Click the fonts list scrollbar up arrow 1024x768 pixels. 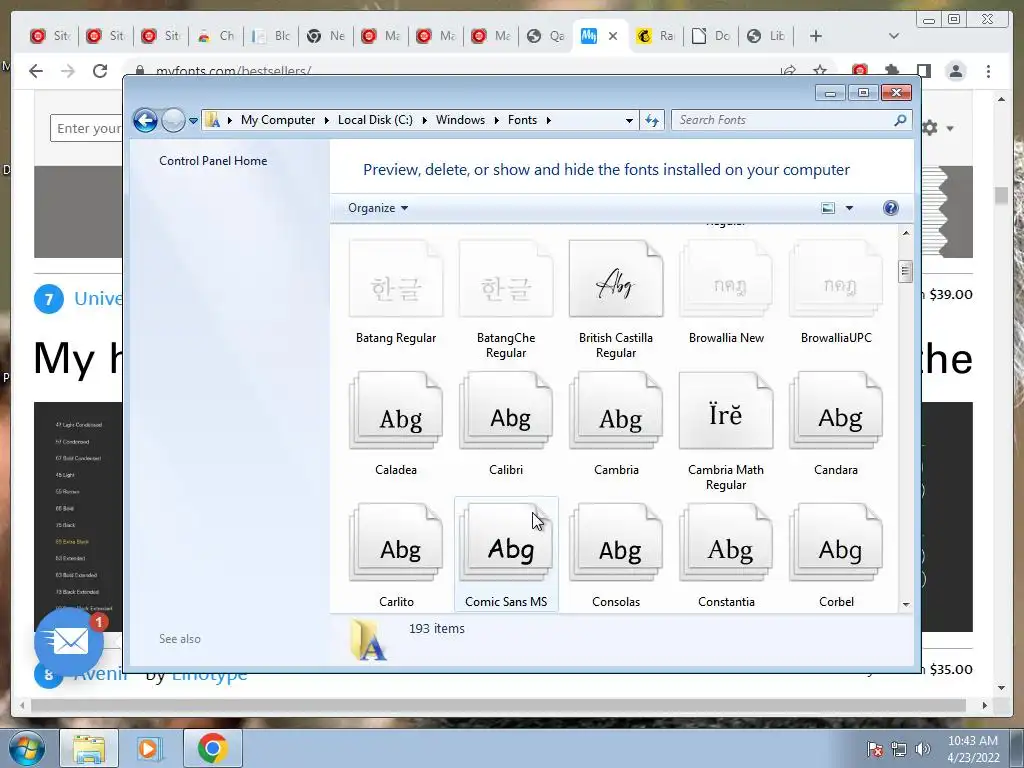click(906, 233)
